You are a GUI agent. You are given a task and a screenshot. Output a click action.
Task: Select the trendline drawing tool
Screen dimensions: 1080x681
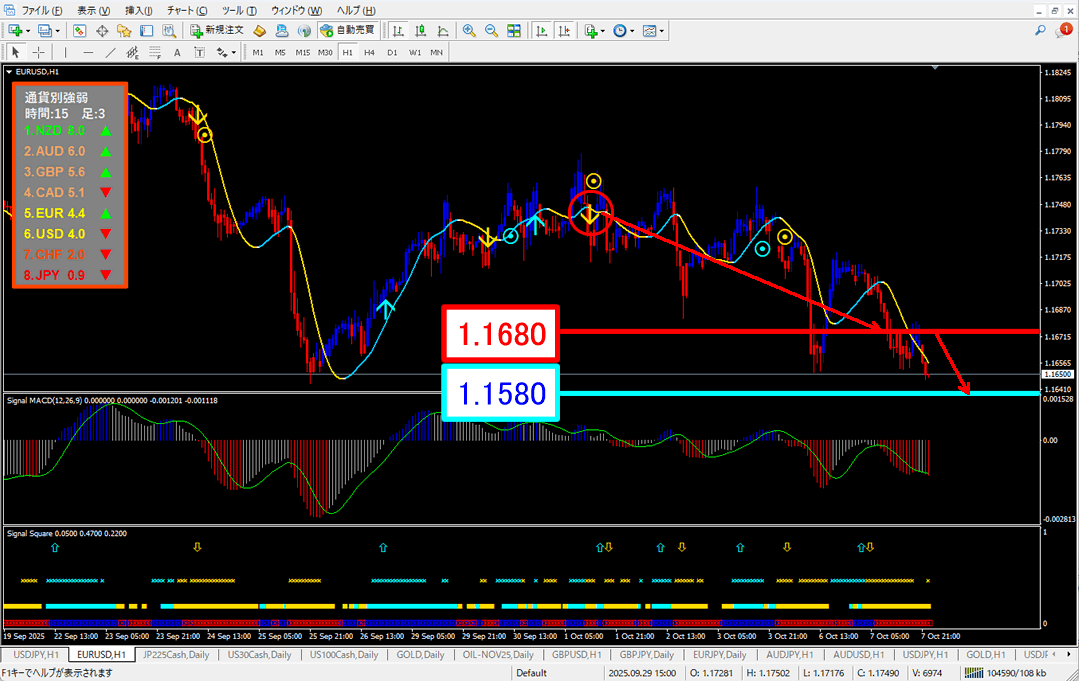110,52
